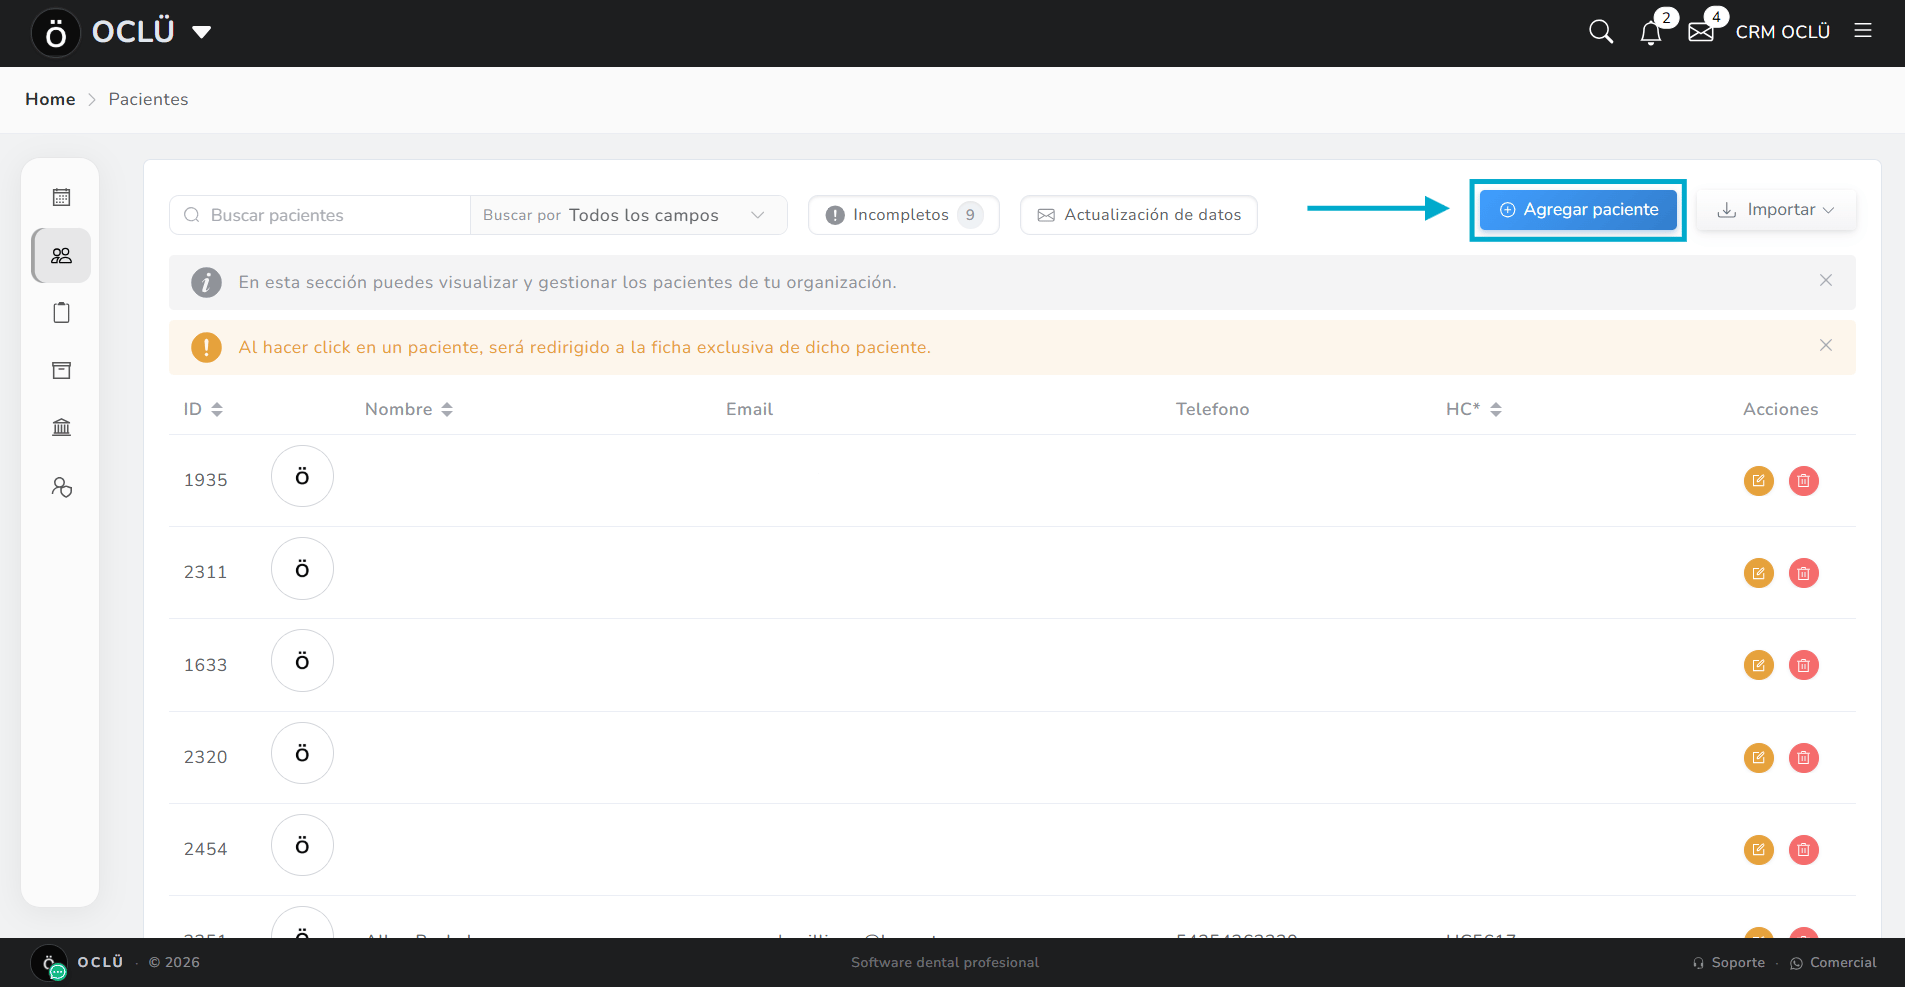Open the user settings icon in sidebar

coord(61,487)
